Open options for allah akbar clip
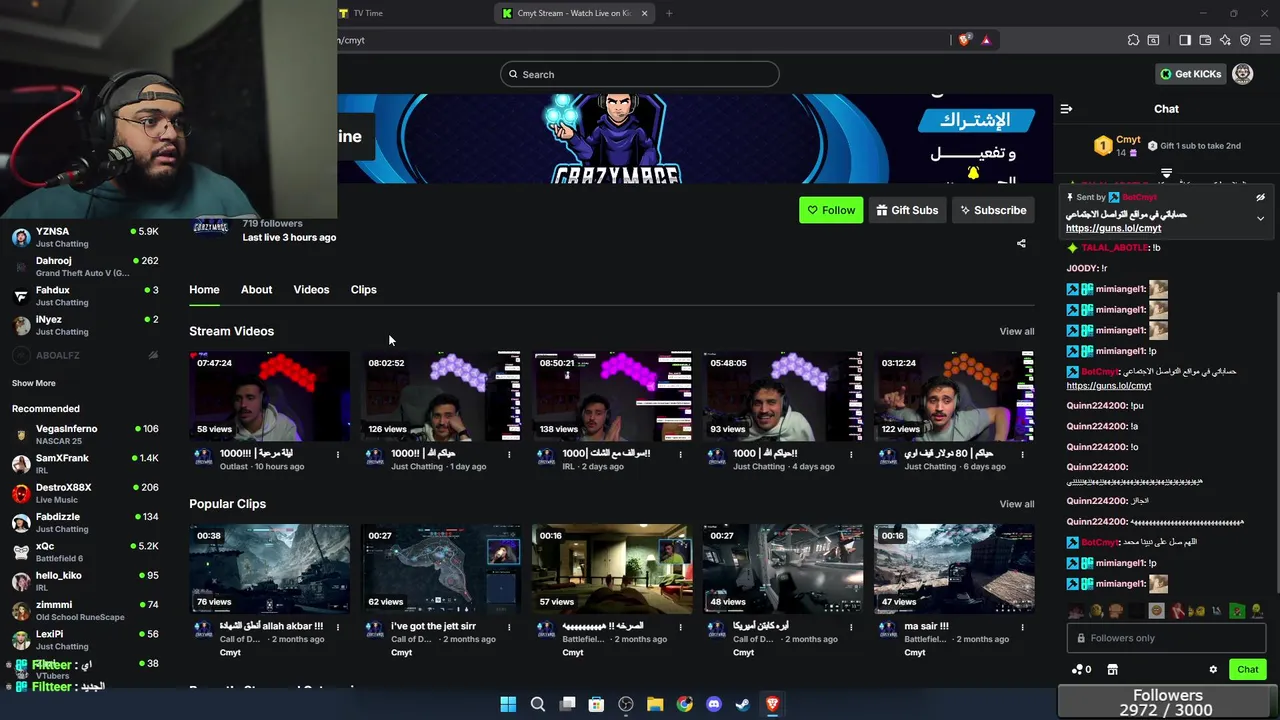This screenshot has height=720, width=1280. pyautogui.click(x=337, y=627)
